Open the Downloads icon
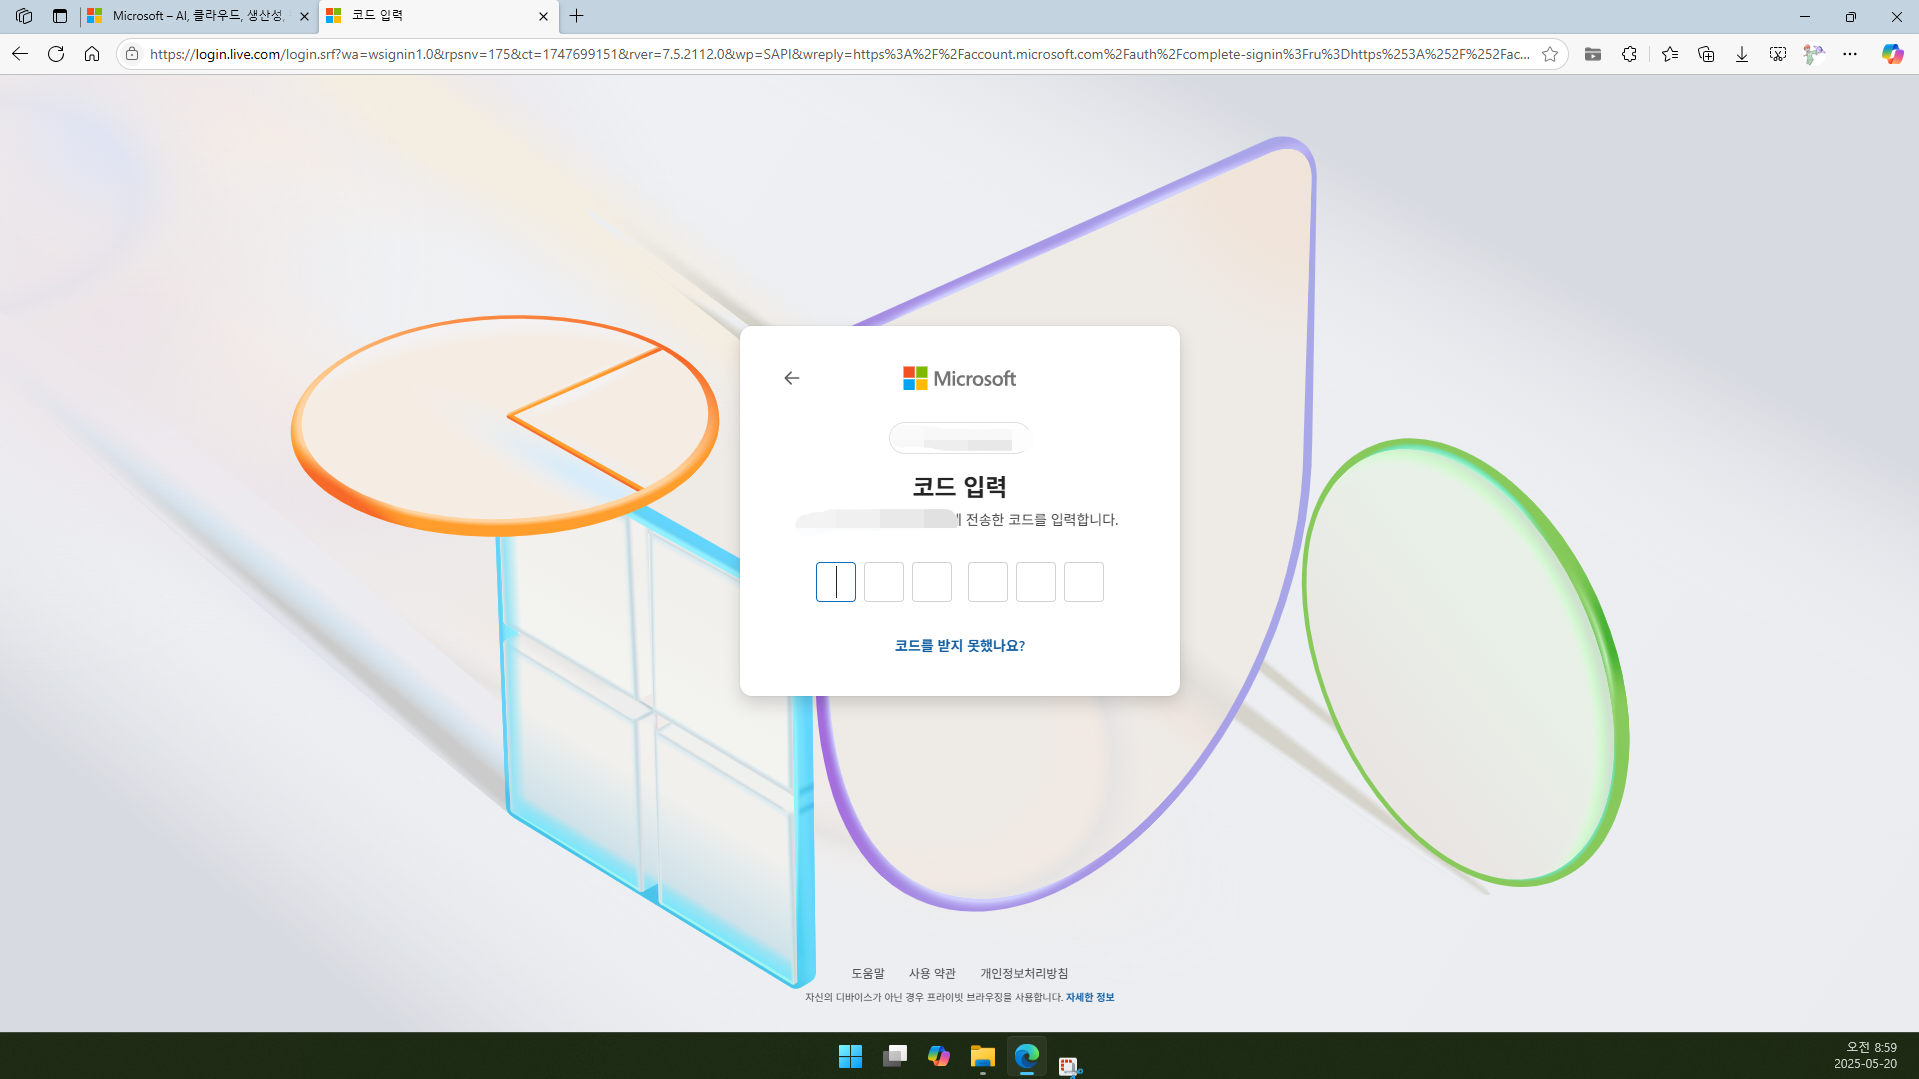This screenshot has width=1919, height=1079. click(1742, 54)
